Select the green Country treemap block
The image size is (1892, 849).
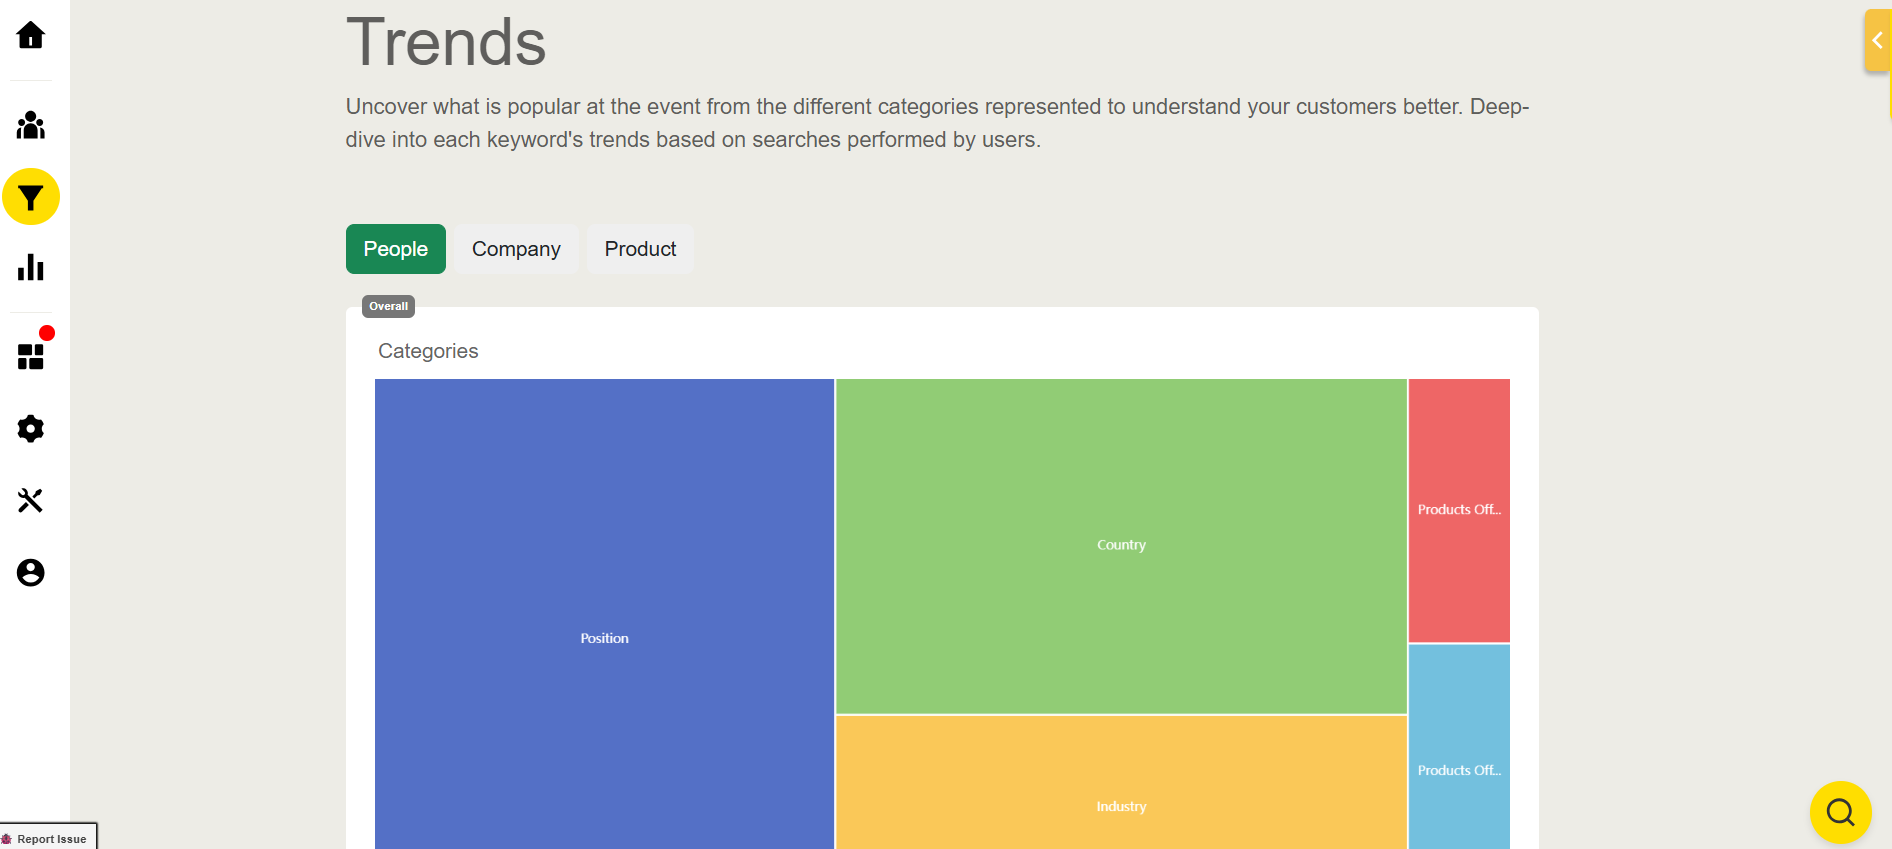(1121, 546)
